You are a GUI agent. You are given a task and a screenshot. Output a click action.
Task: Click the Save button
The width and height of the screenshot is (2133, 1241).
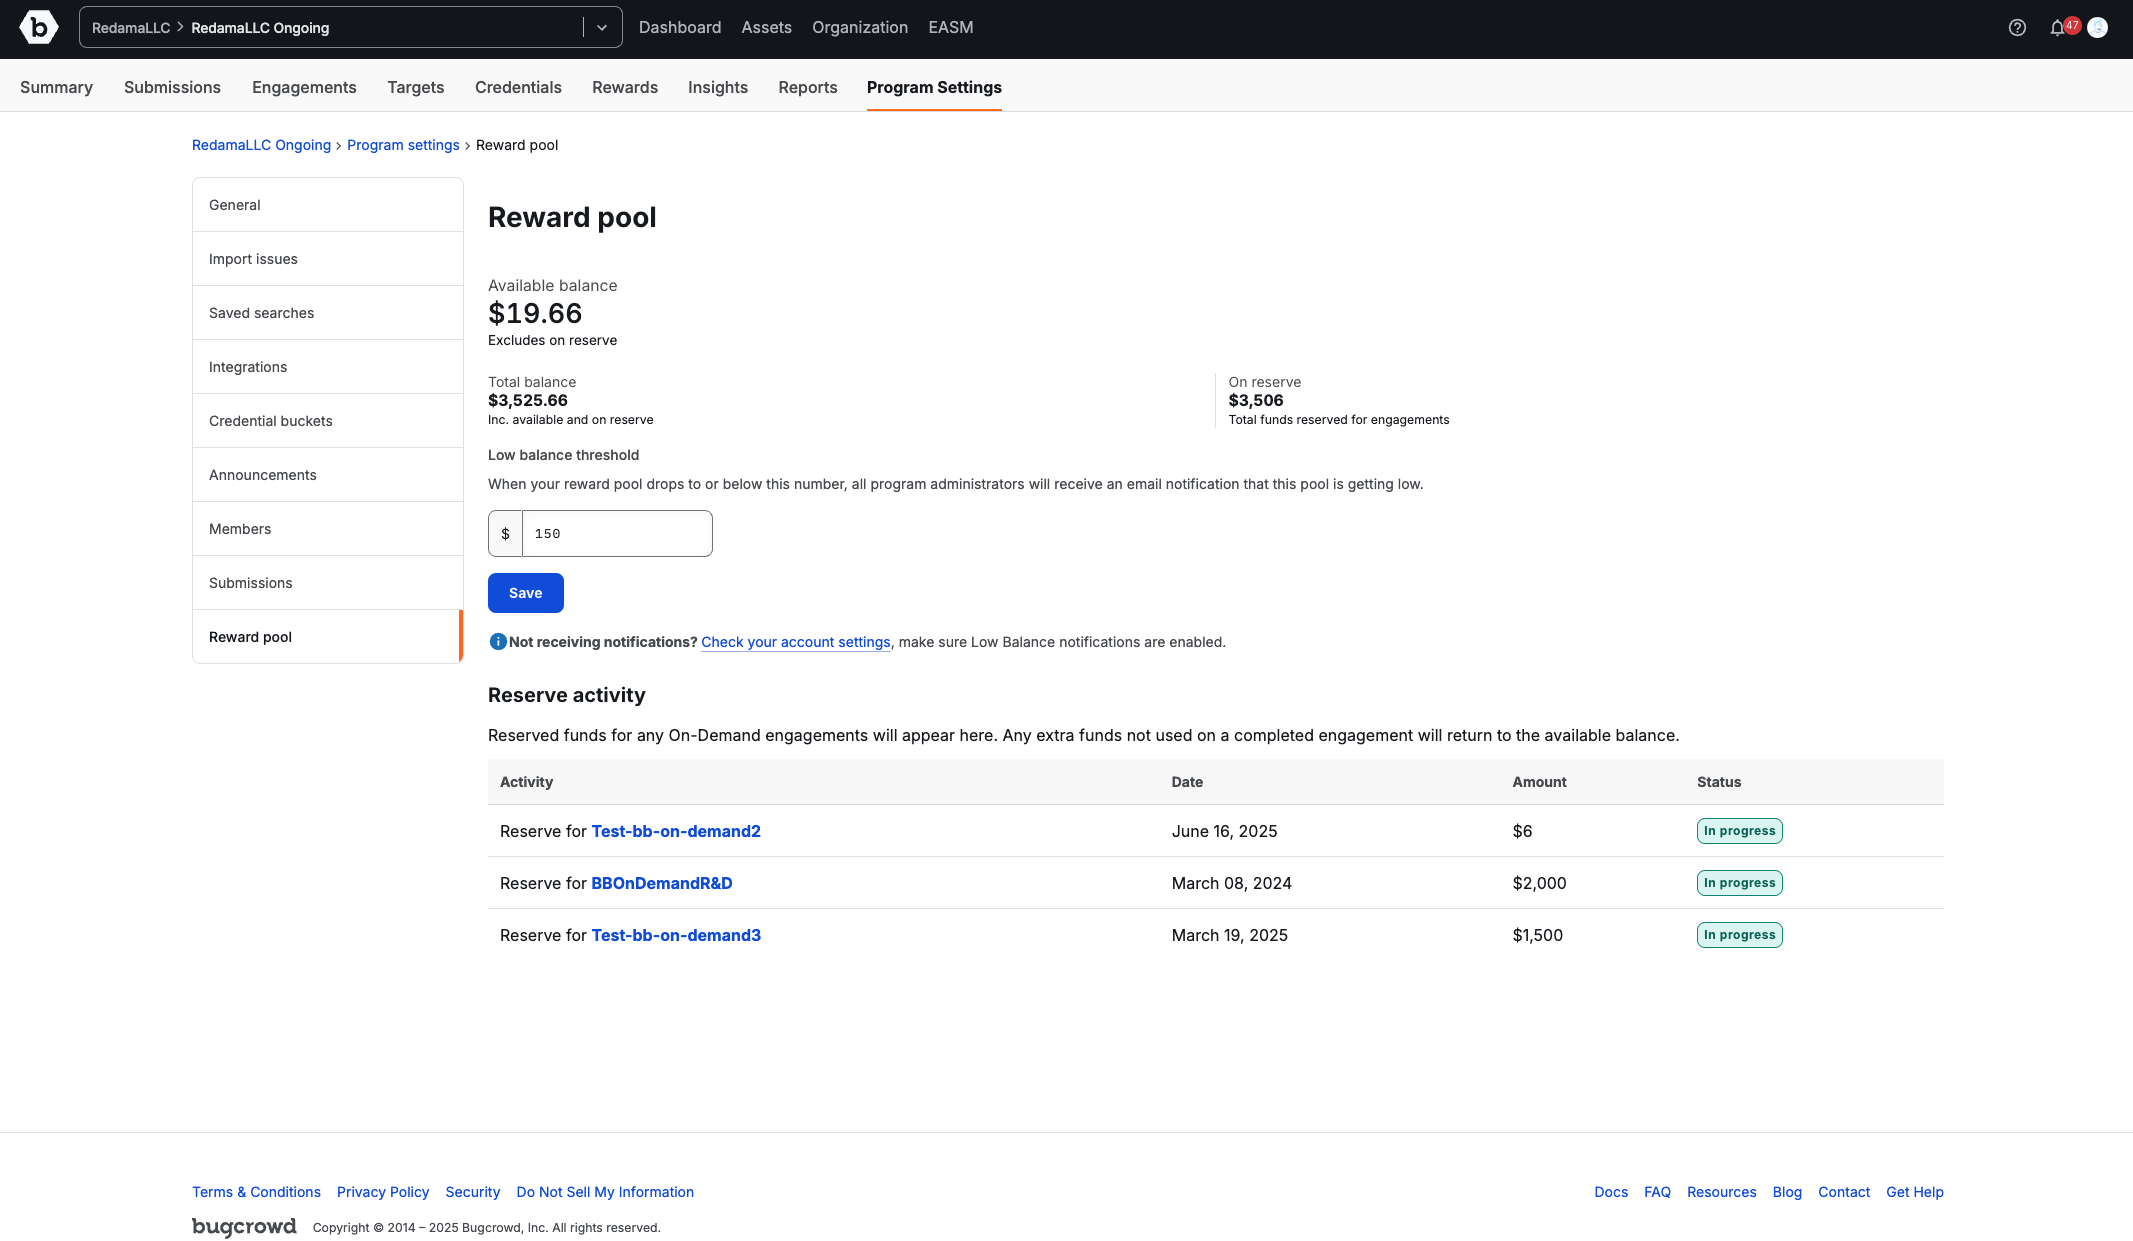526,593
